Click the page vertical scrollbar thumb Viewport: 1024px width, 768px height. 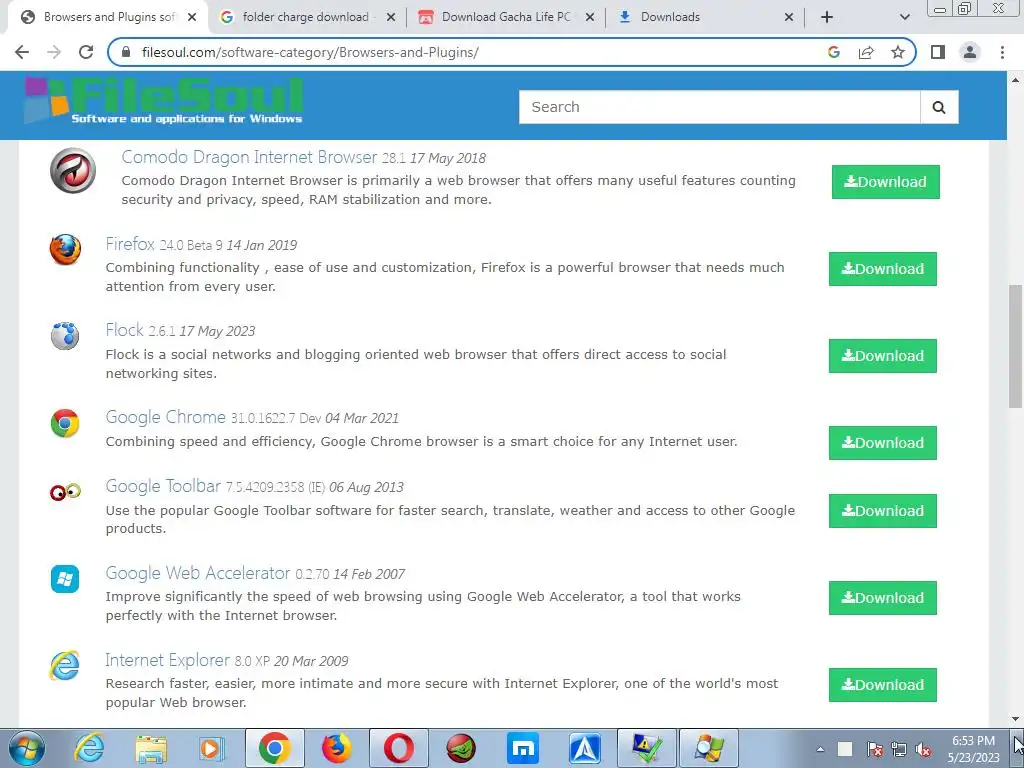[x=1015, y=346]
